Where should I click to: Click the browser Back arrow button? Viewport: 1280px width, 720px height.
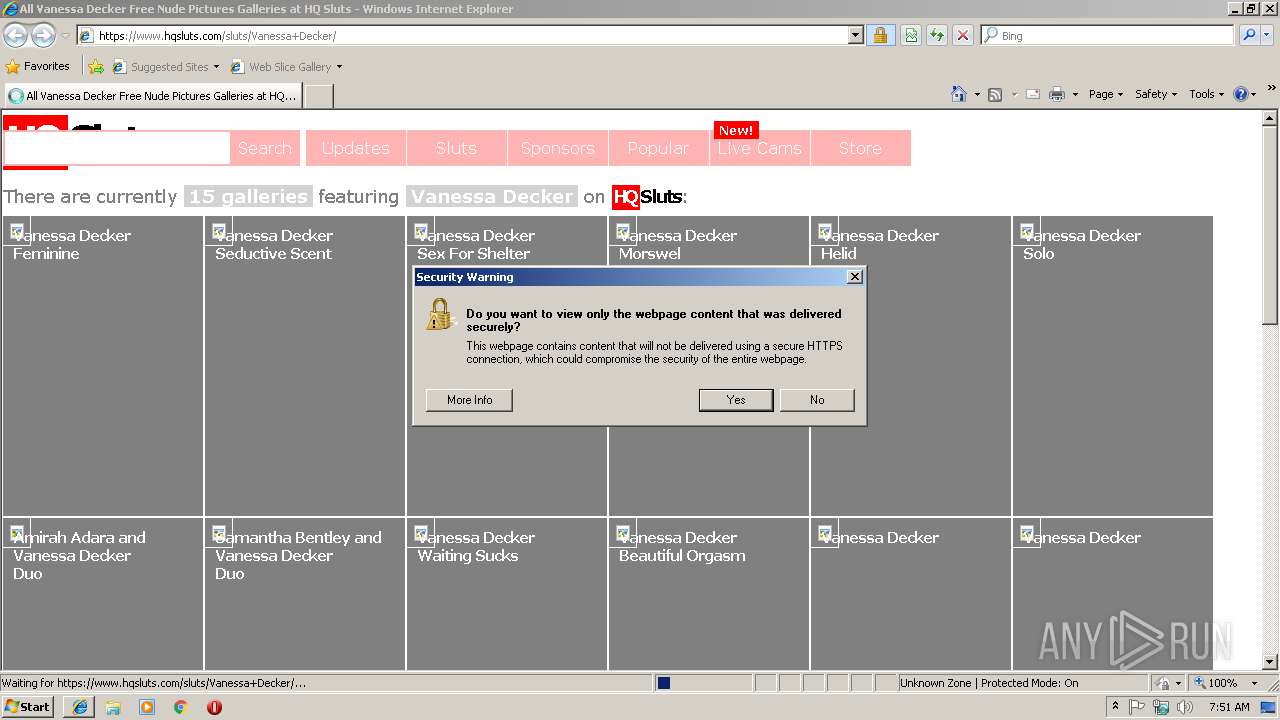[15, 36]
